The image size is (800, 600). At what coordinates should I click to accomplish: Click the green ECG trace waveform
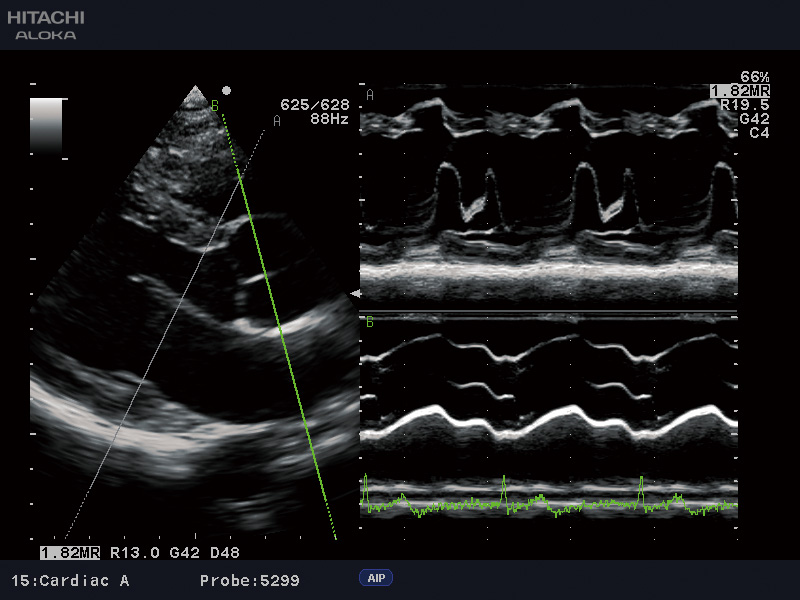tap(548, 501)
